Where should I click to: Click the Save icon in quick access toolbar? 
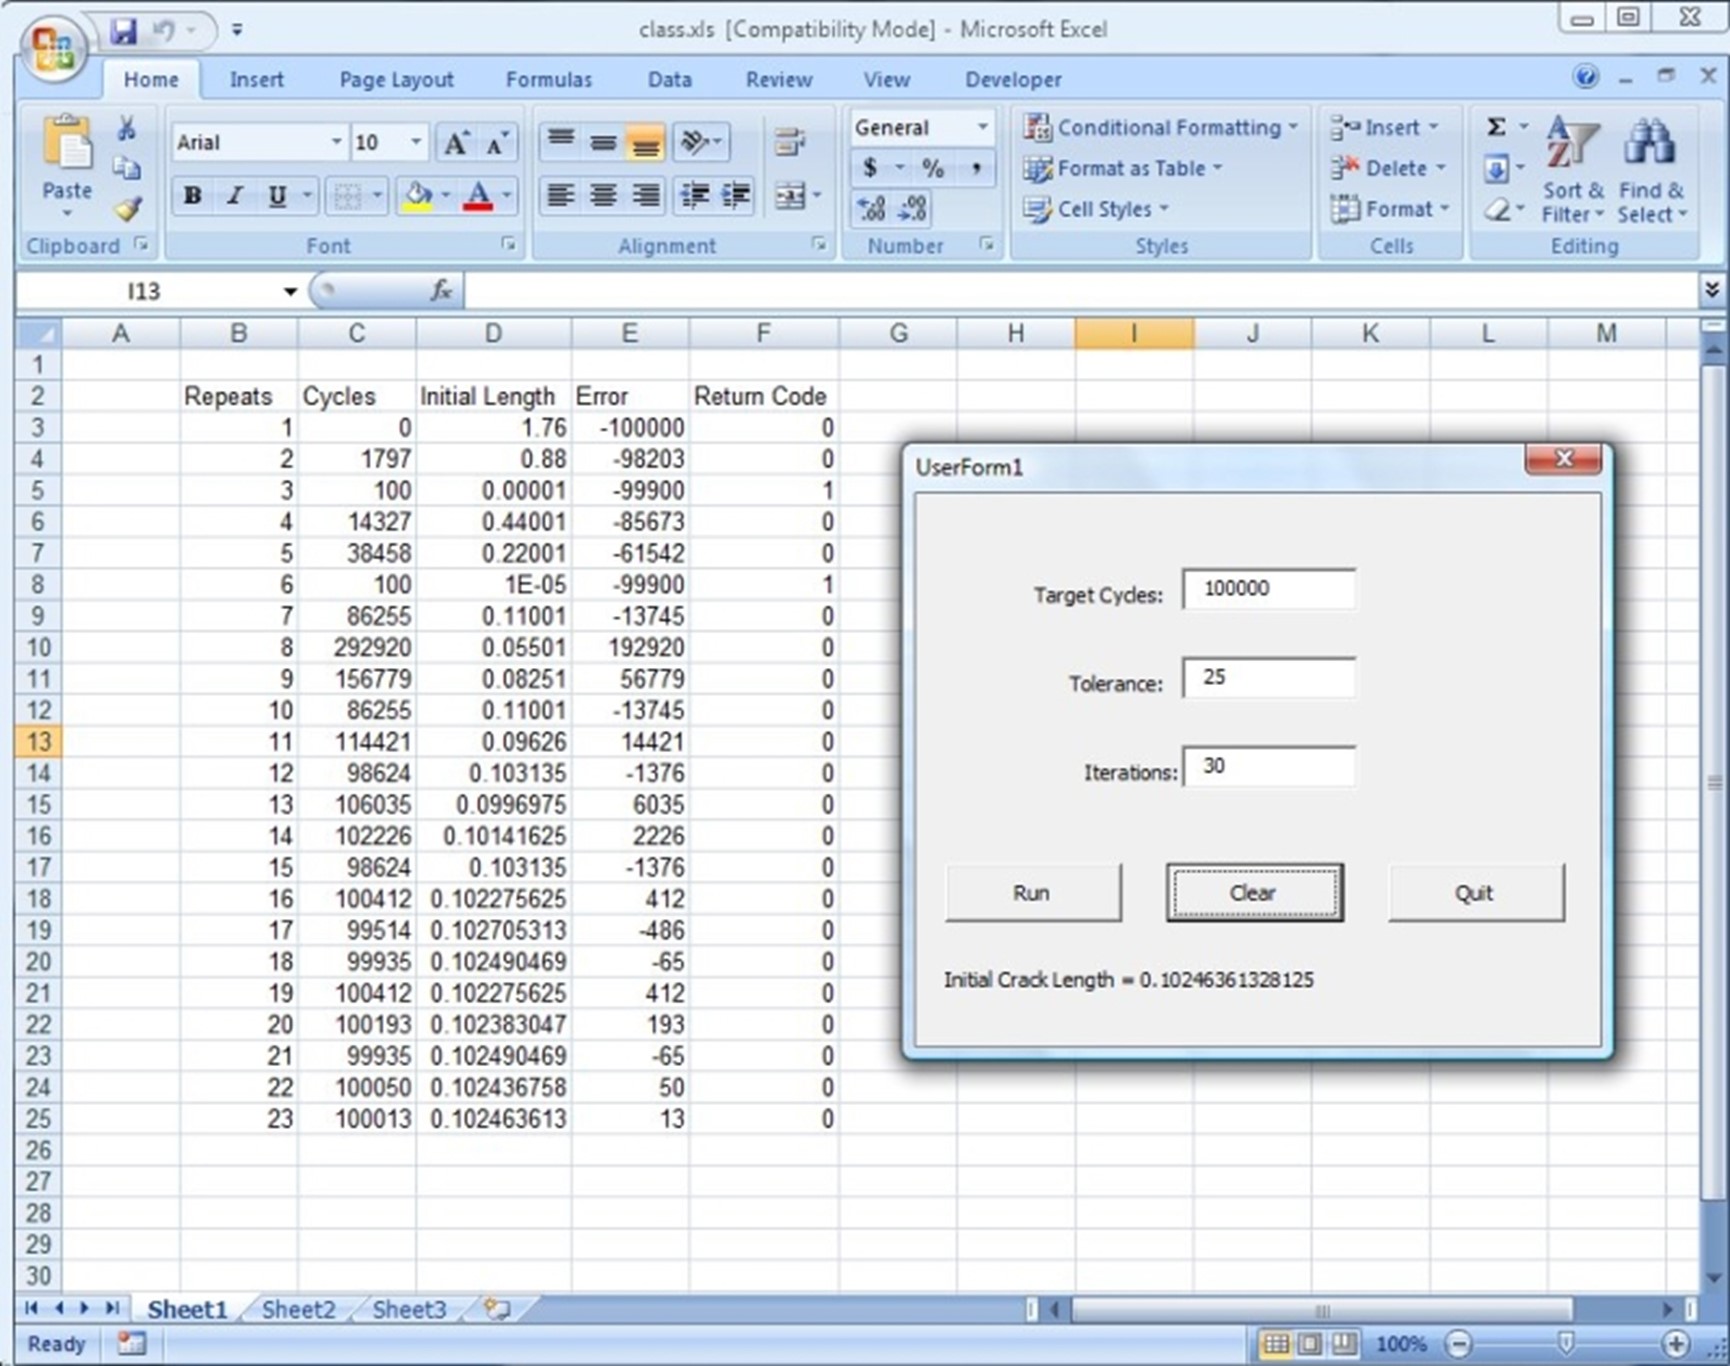[123, 31]
